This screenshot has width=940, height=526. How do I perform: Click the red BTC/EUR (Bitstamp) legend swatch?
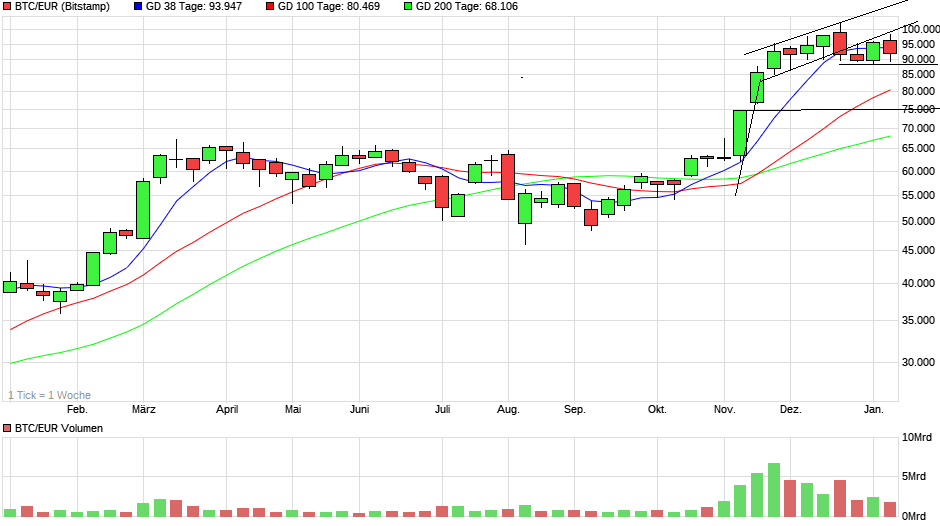[7, 7]
